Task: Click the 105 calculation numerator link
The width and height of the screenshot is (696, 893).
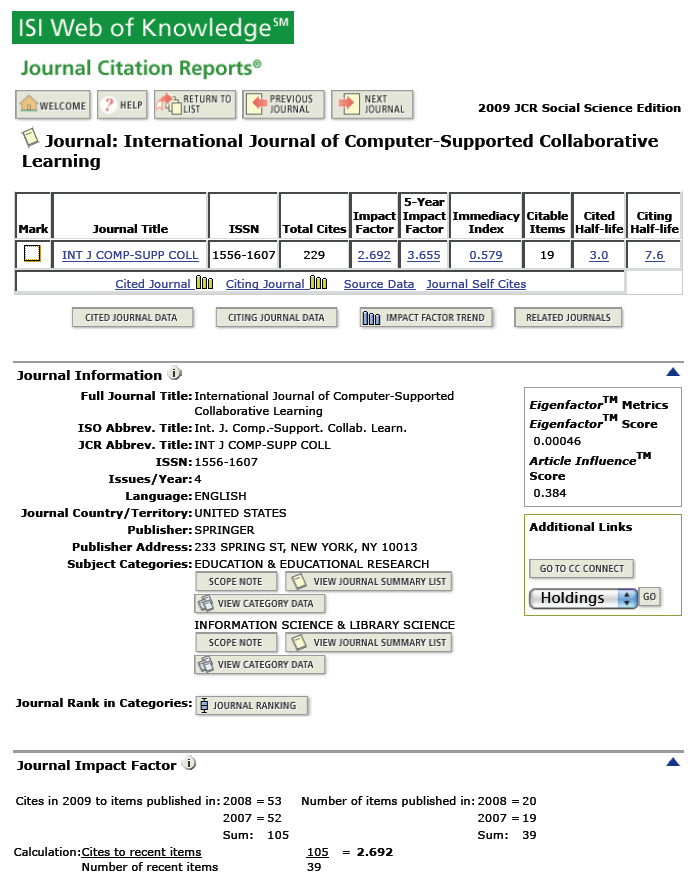Action: click(x=317, y=852)
